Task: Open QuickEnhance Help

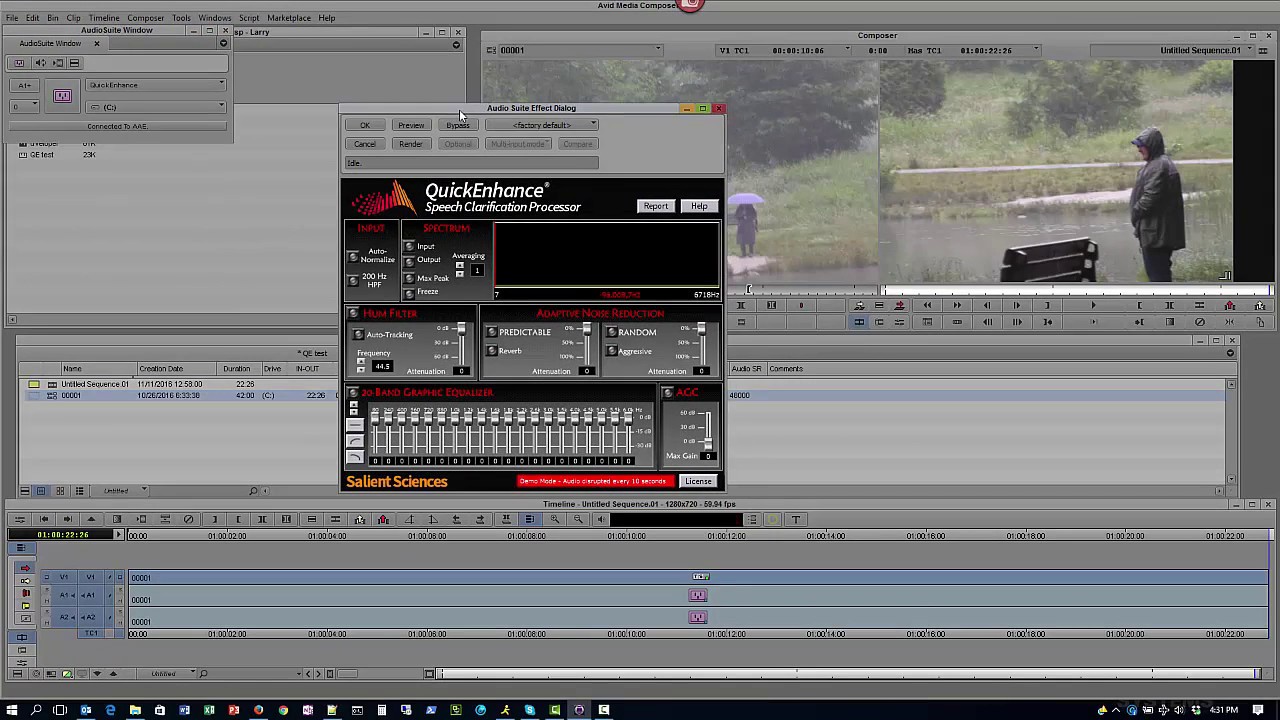Action: 699,206
